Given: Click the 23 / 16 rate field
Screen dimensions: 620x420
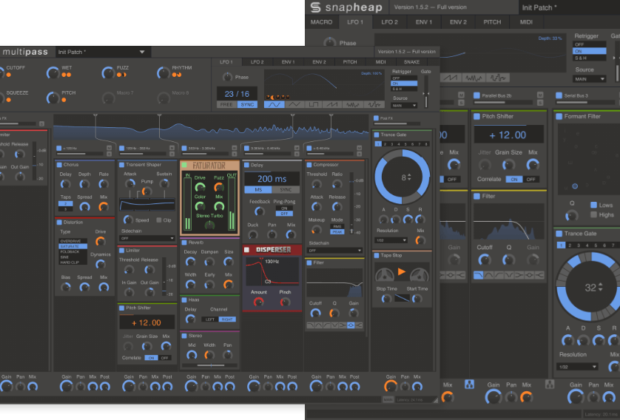Looking at the screenshot, I should (x=237, y=94).
